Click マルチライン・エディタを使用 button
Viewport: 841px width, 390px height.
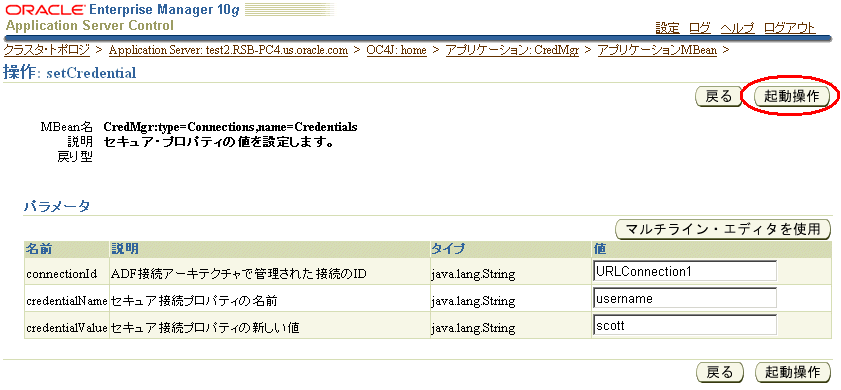pyautogui.click(x=723, y=229)
